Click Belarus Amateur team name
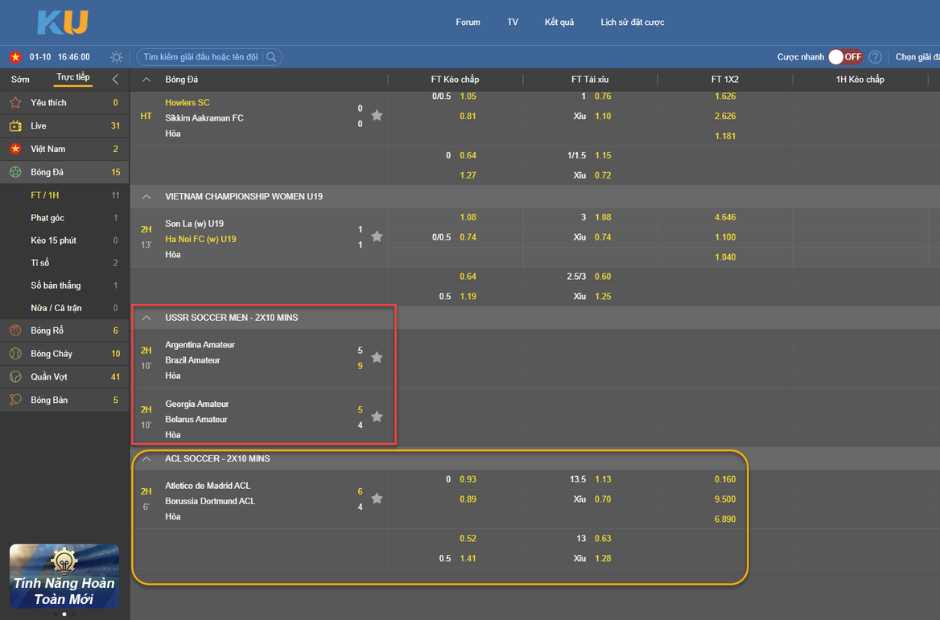The image size is (940, 620). (196, 420)
